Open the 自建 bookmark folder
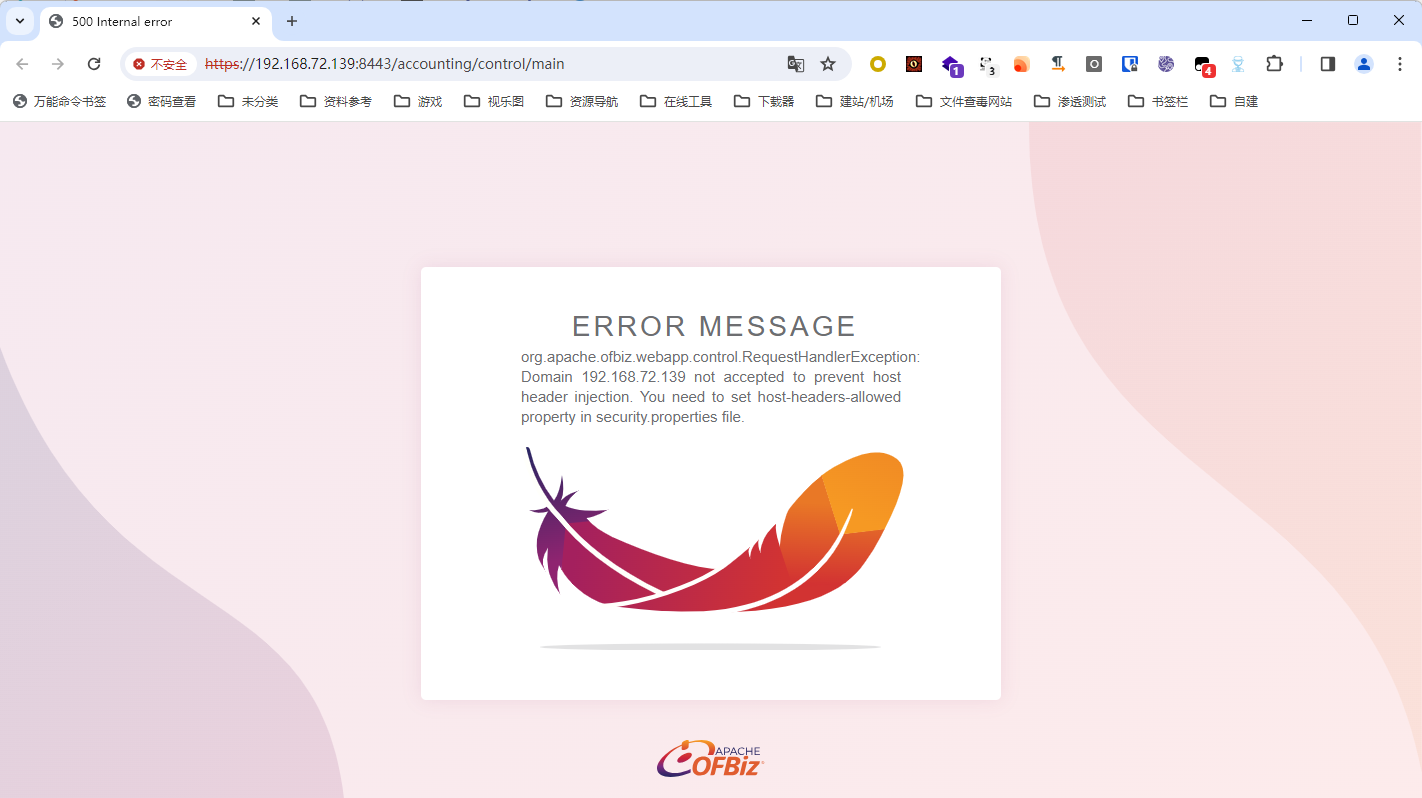Image resolution: width=1422 pixels, height=798 pixels. point(1234,101)
